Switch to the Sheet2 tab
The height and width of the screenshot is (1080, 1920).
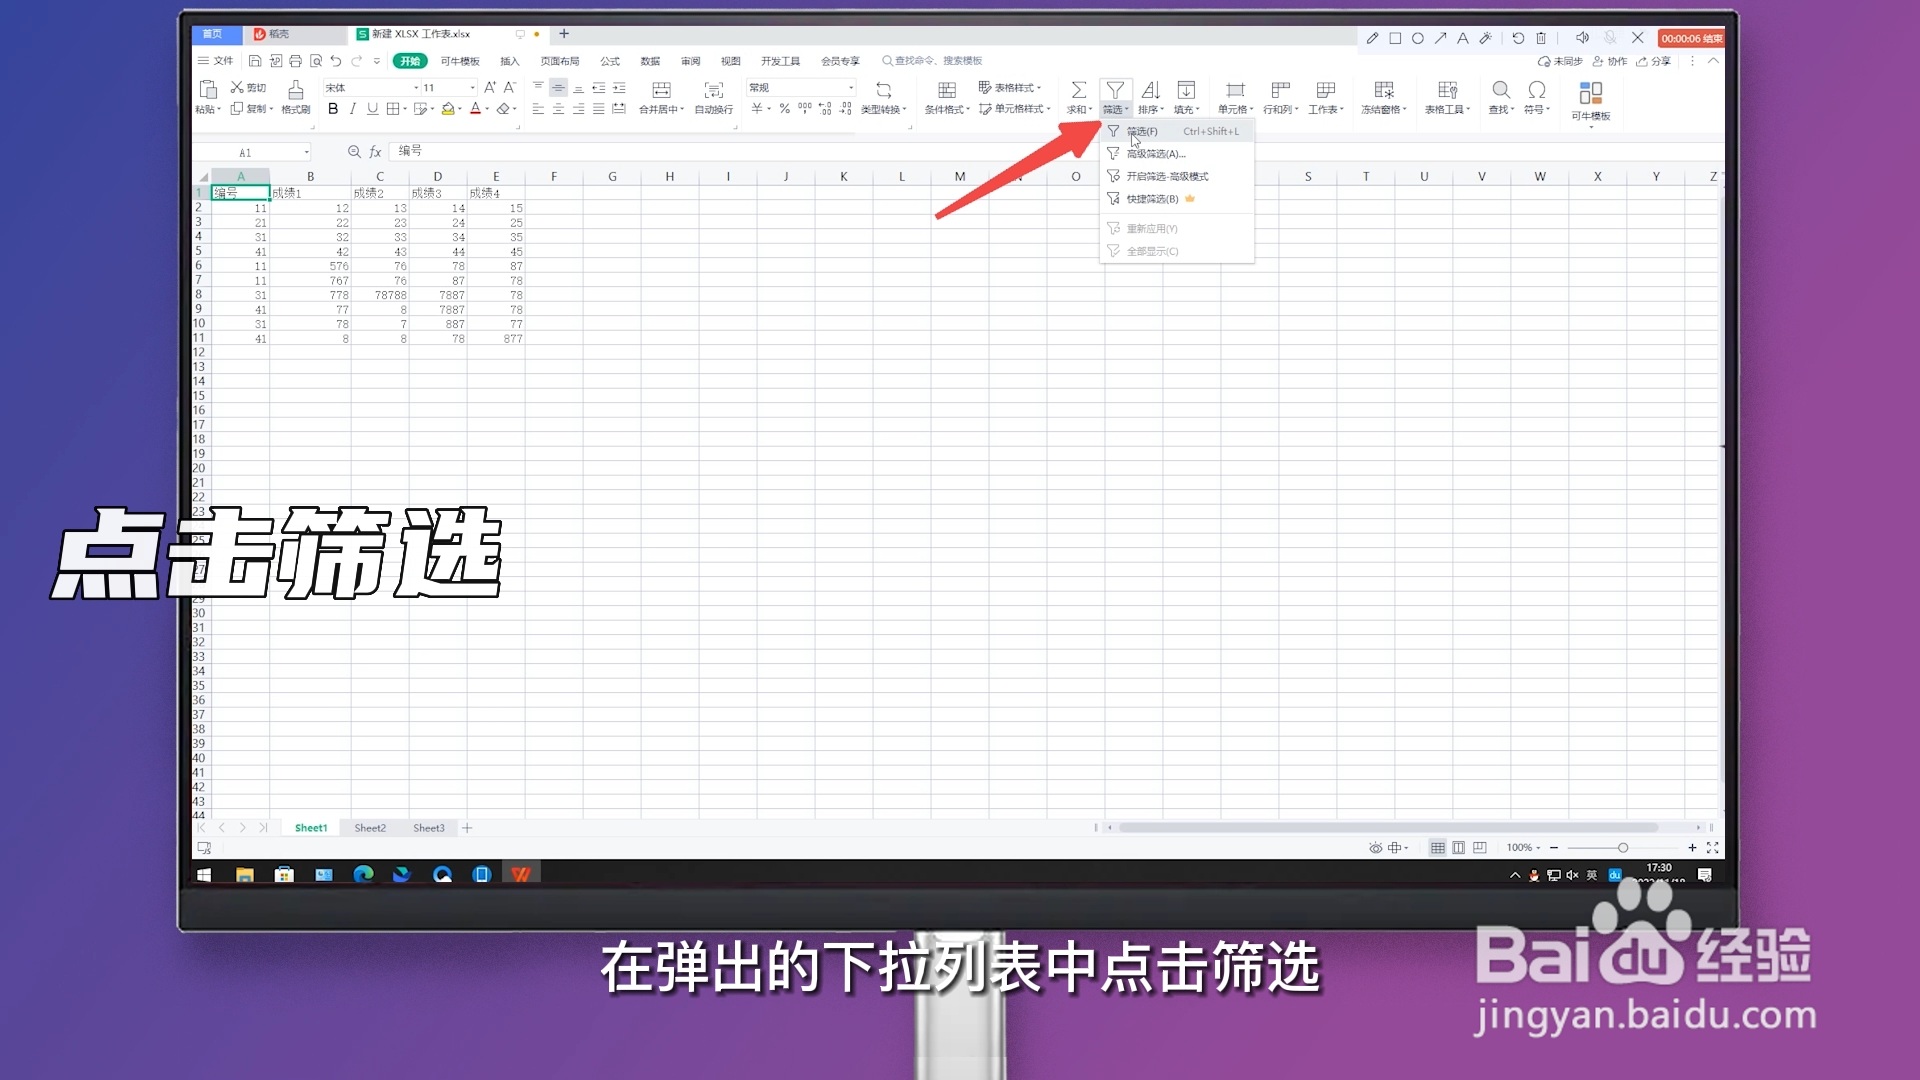click(370, 828)
